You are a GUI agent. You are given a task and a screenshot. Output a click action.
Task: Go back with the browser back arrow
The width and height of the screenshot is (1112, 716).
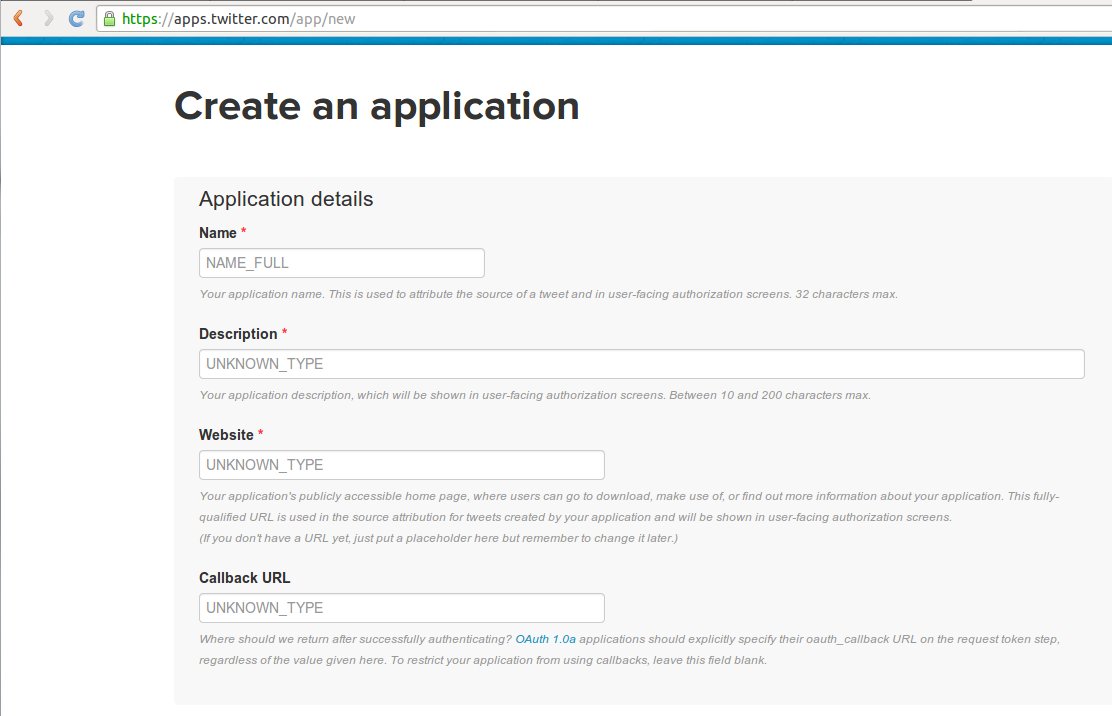click(18, 18)
